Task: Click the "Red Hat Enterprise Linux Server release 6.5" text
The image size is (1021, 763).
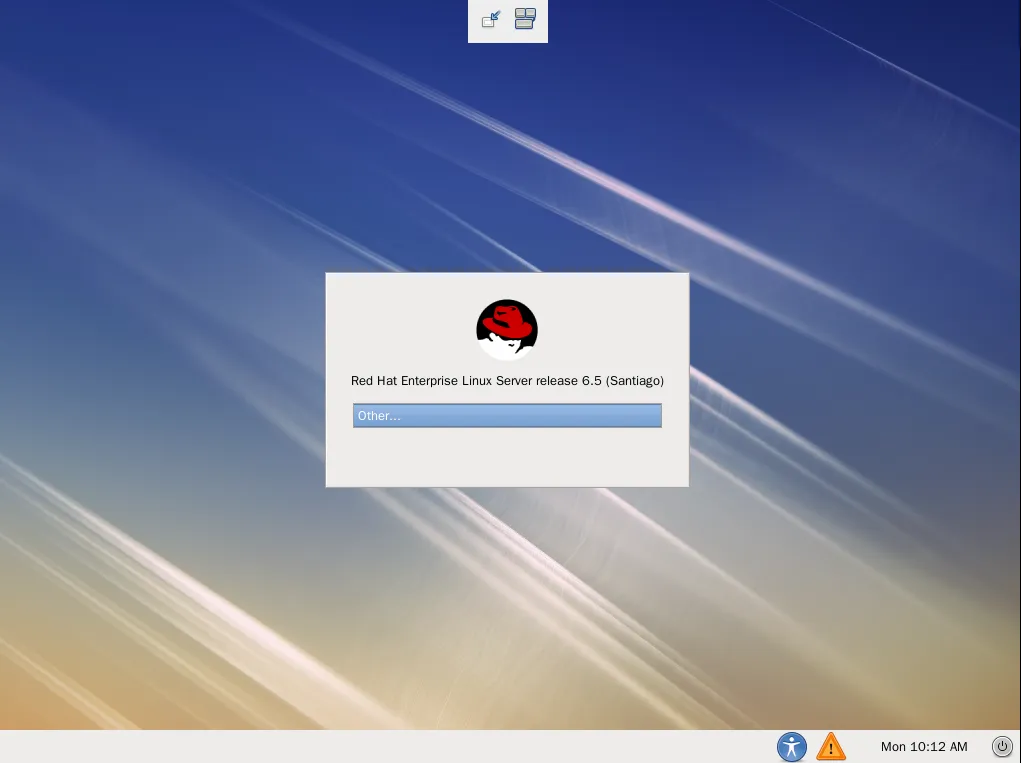Action: click(x=476, y=381)
